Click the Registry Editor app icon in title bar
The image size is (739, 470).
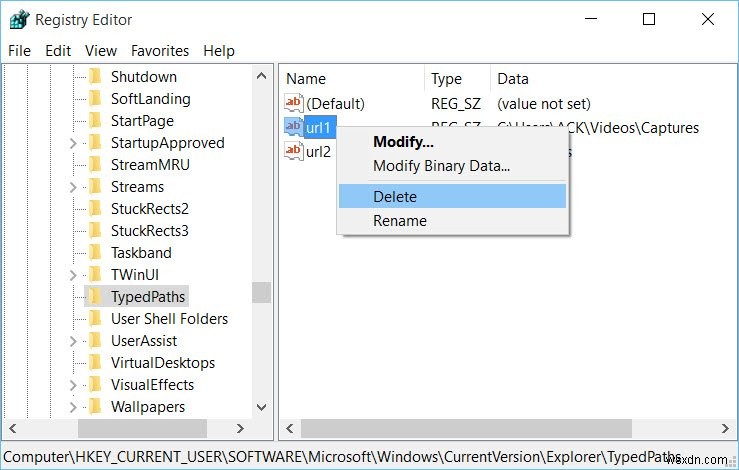coord(19,20)
